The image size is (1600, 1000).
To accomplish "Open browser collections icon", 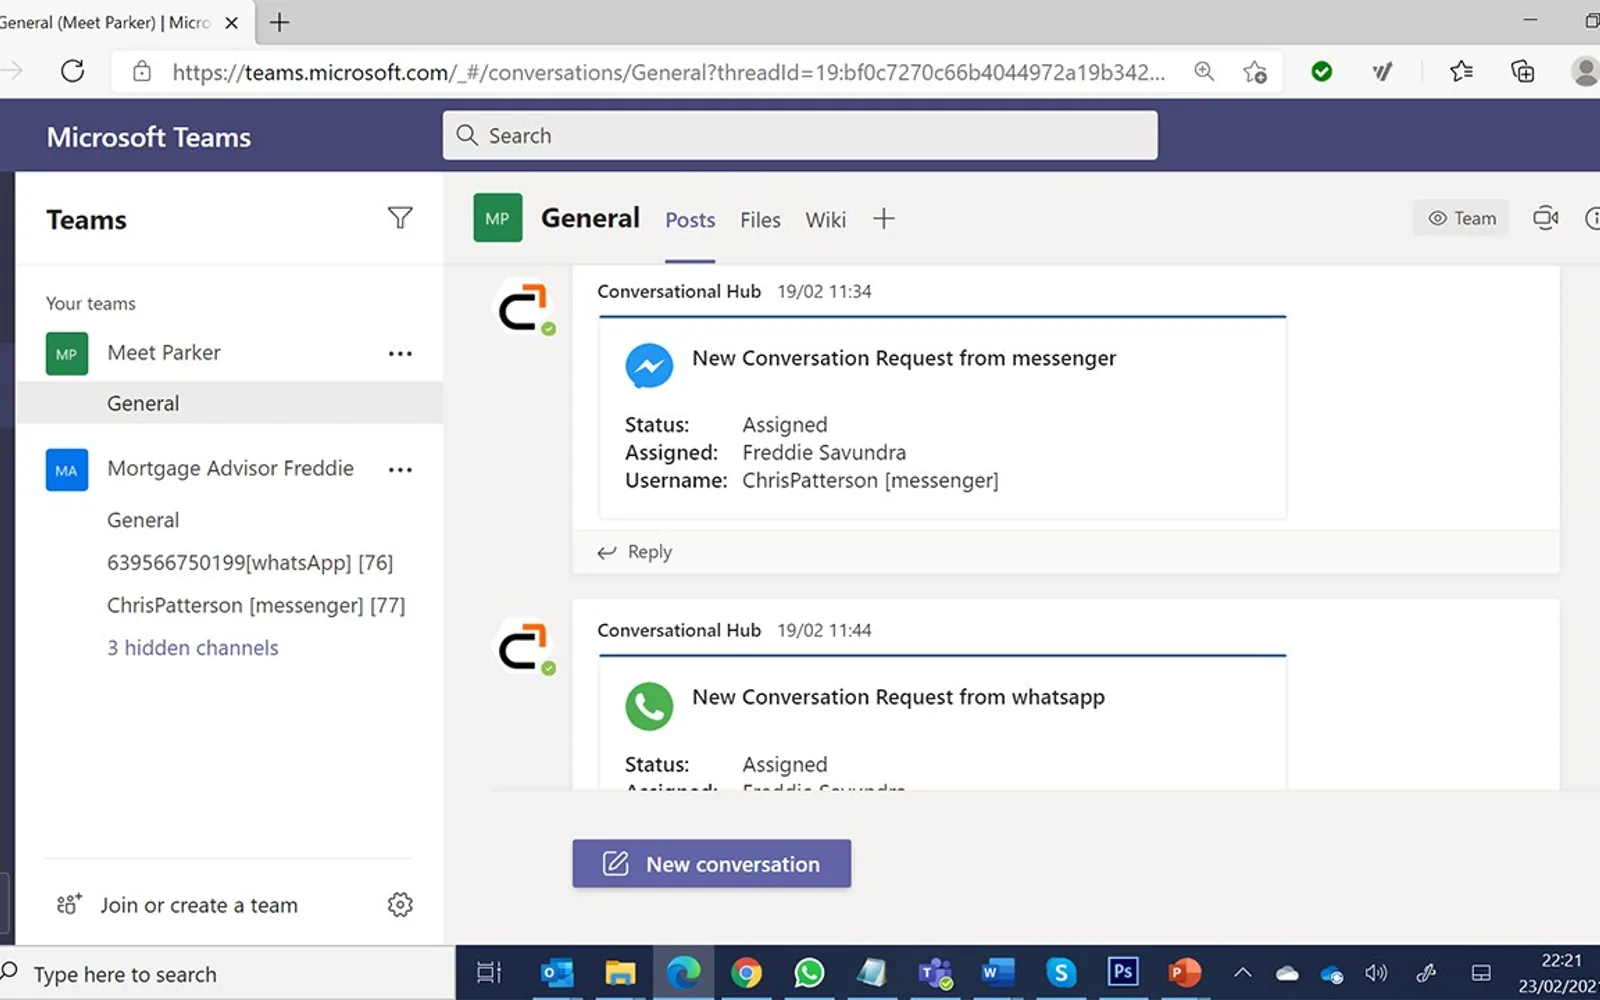I will tap(1522, 71).
